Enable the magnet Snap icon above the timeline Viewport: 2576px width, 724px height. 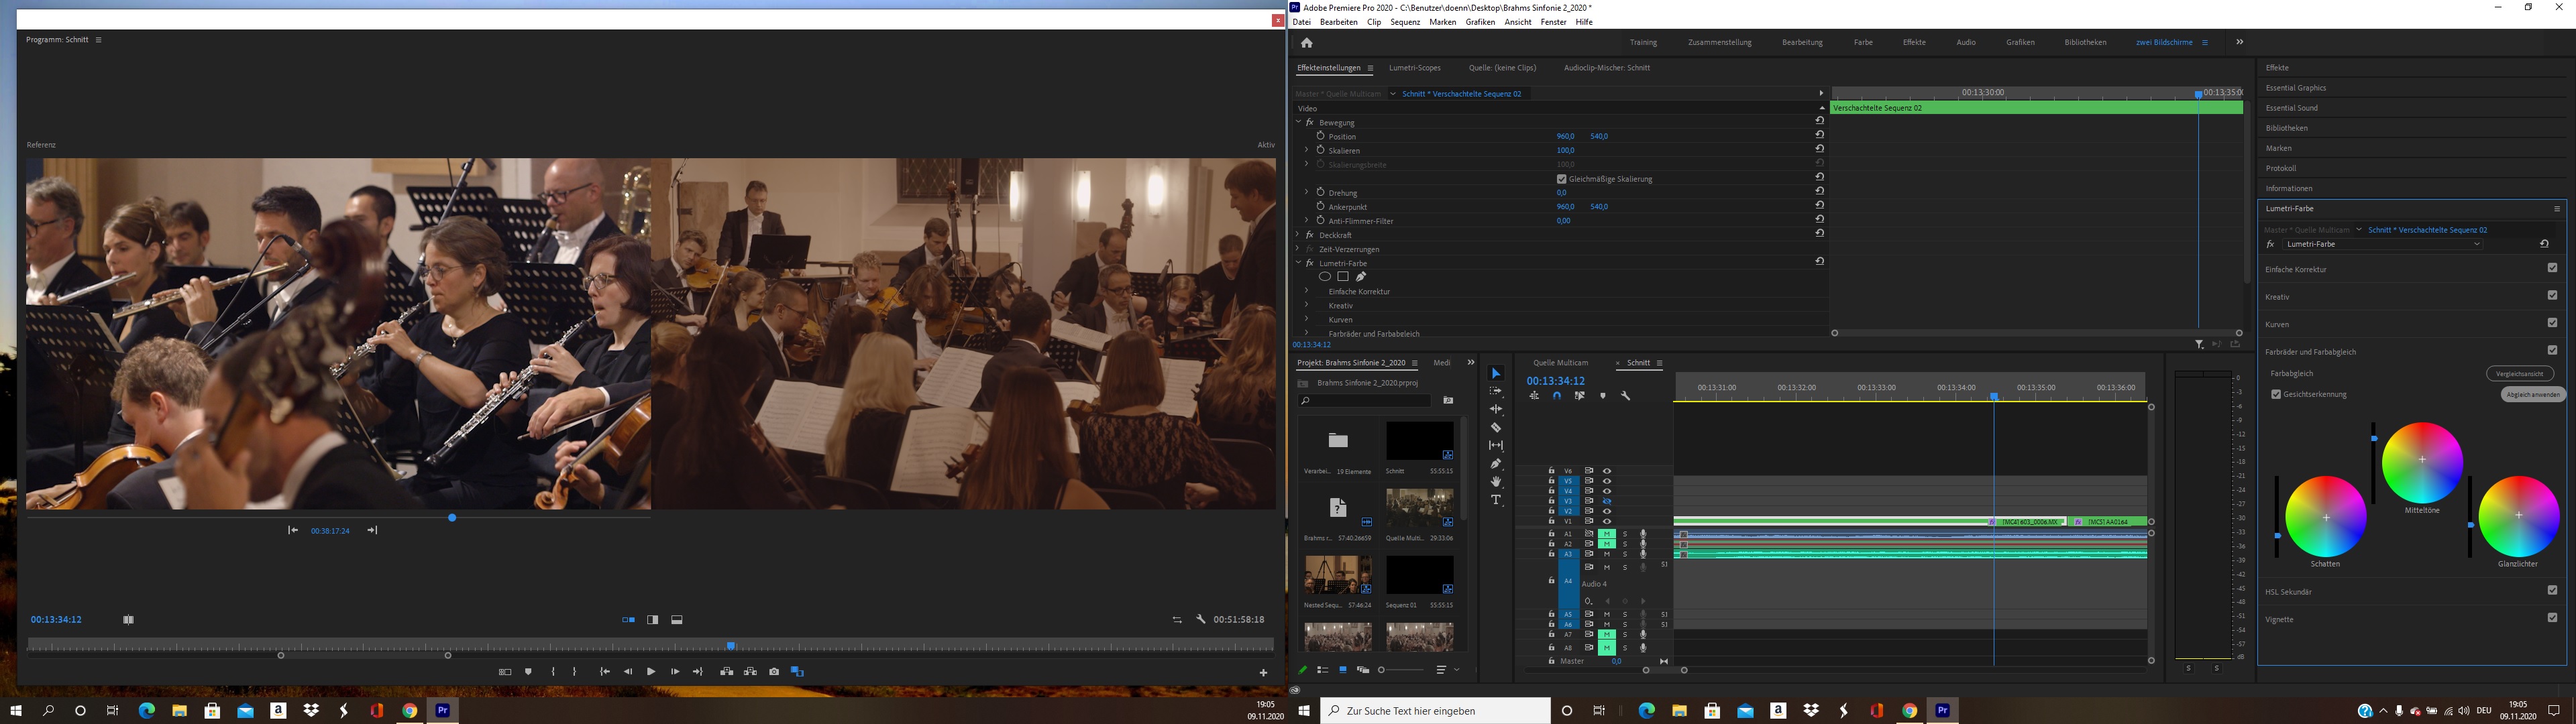(1558, 395)
